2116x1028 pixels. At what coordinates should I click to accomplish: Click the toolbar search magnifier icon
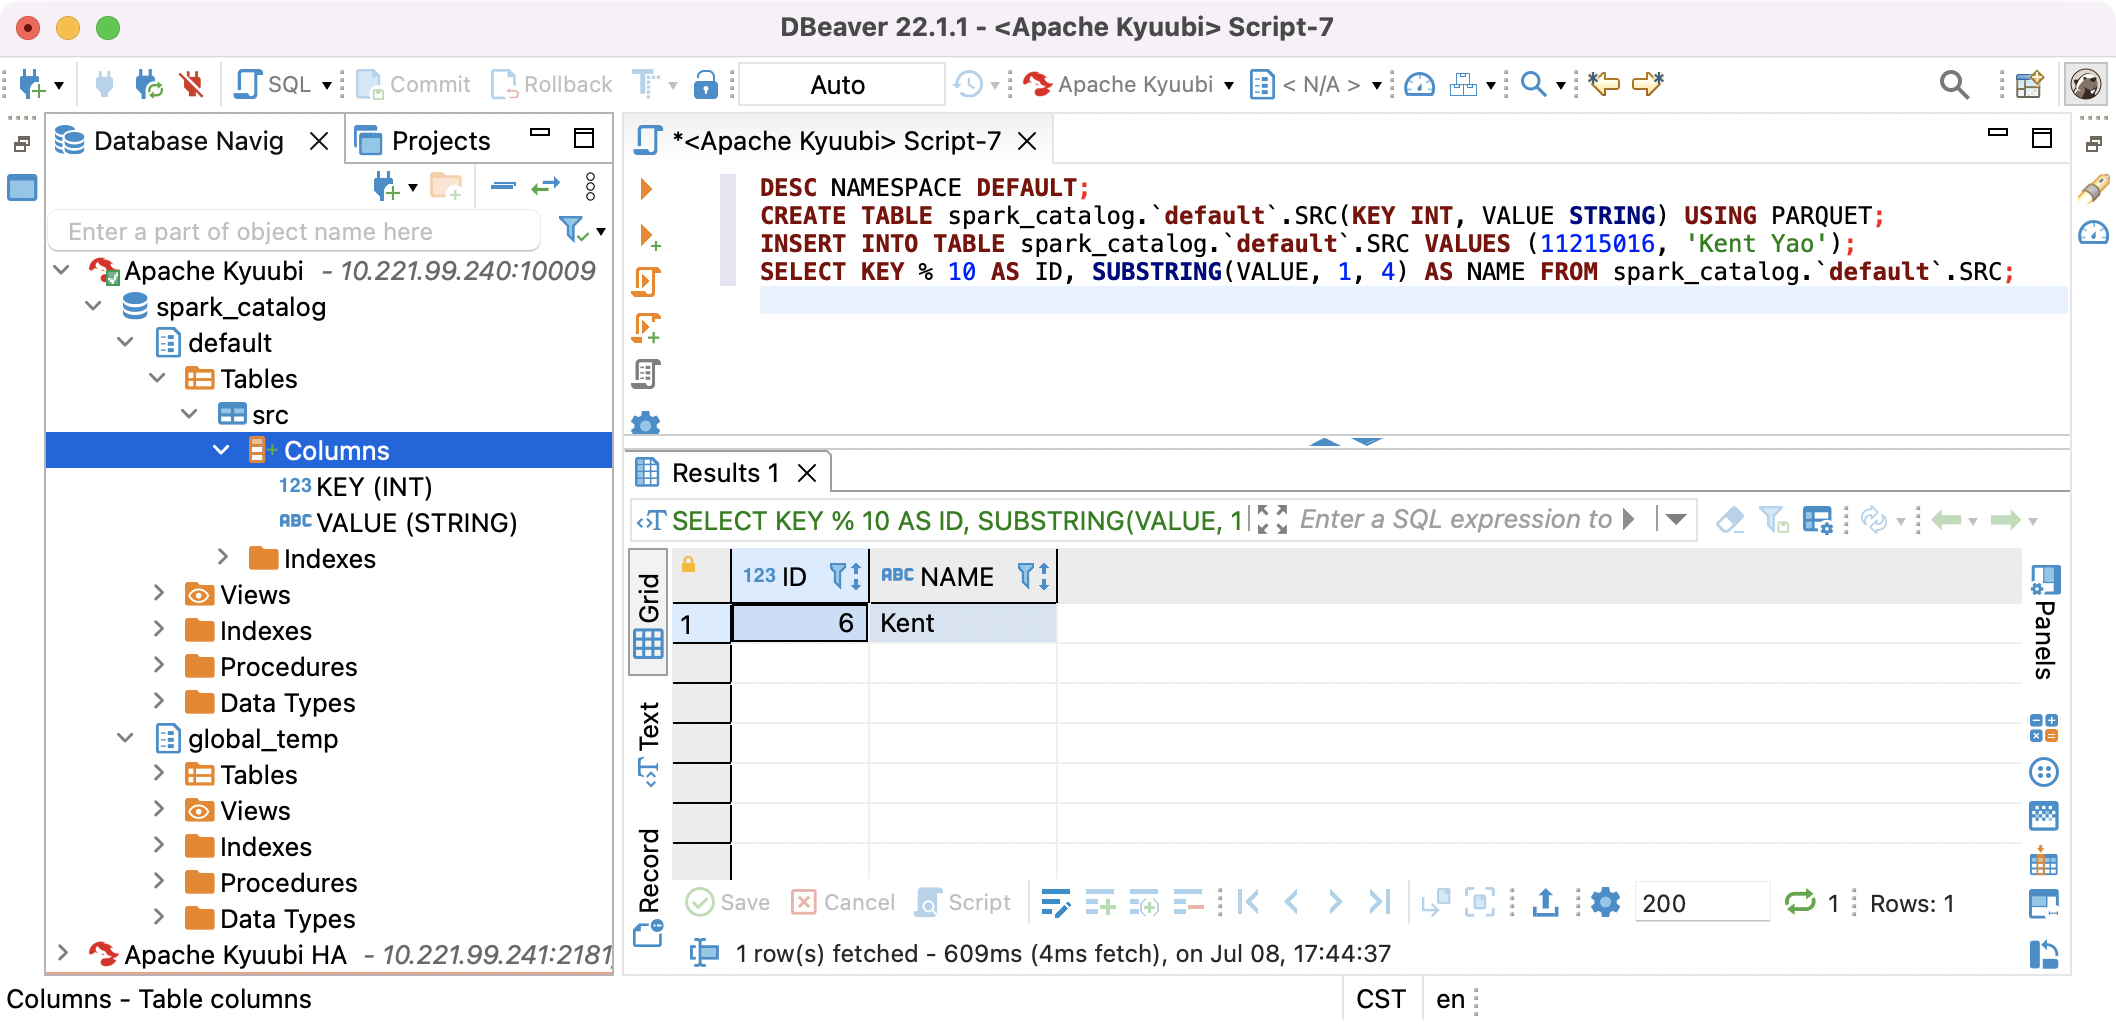coord(1954,85)
